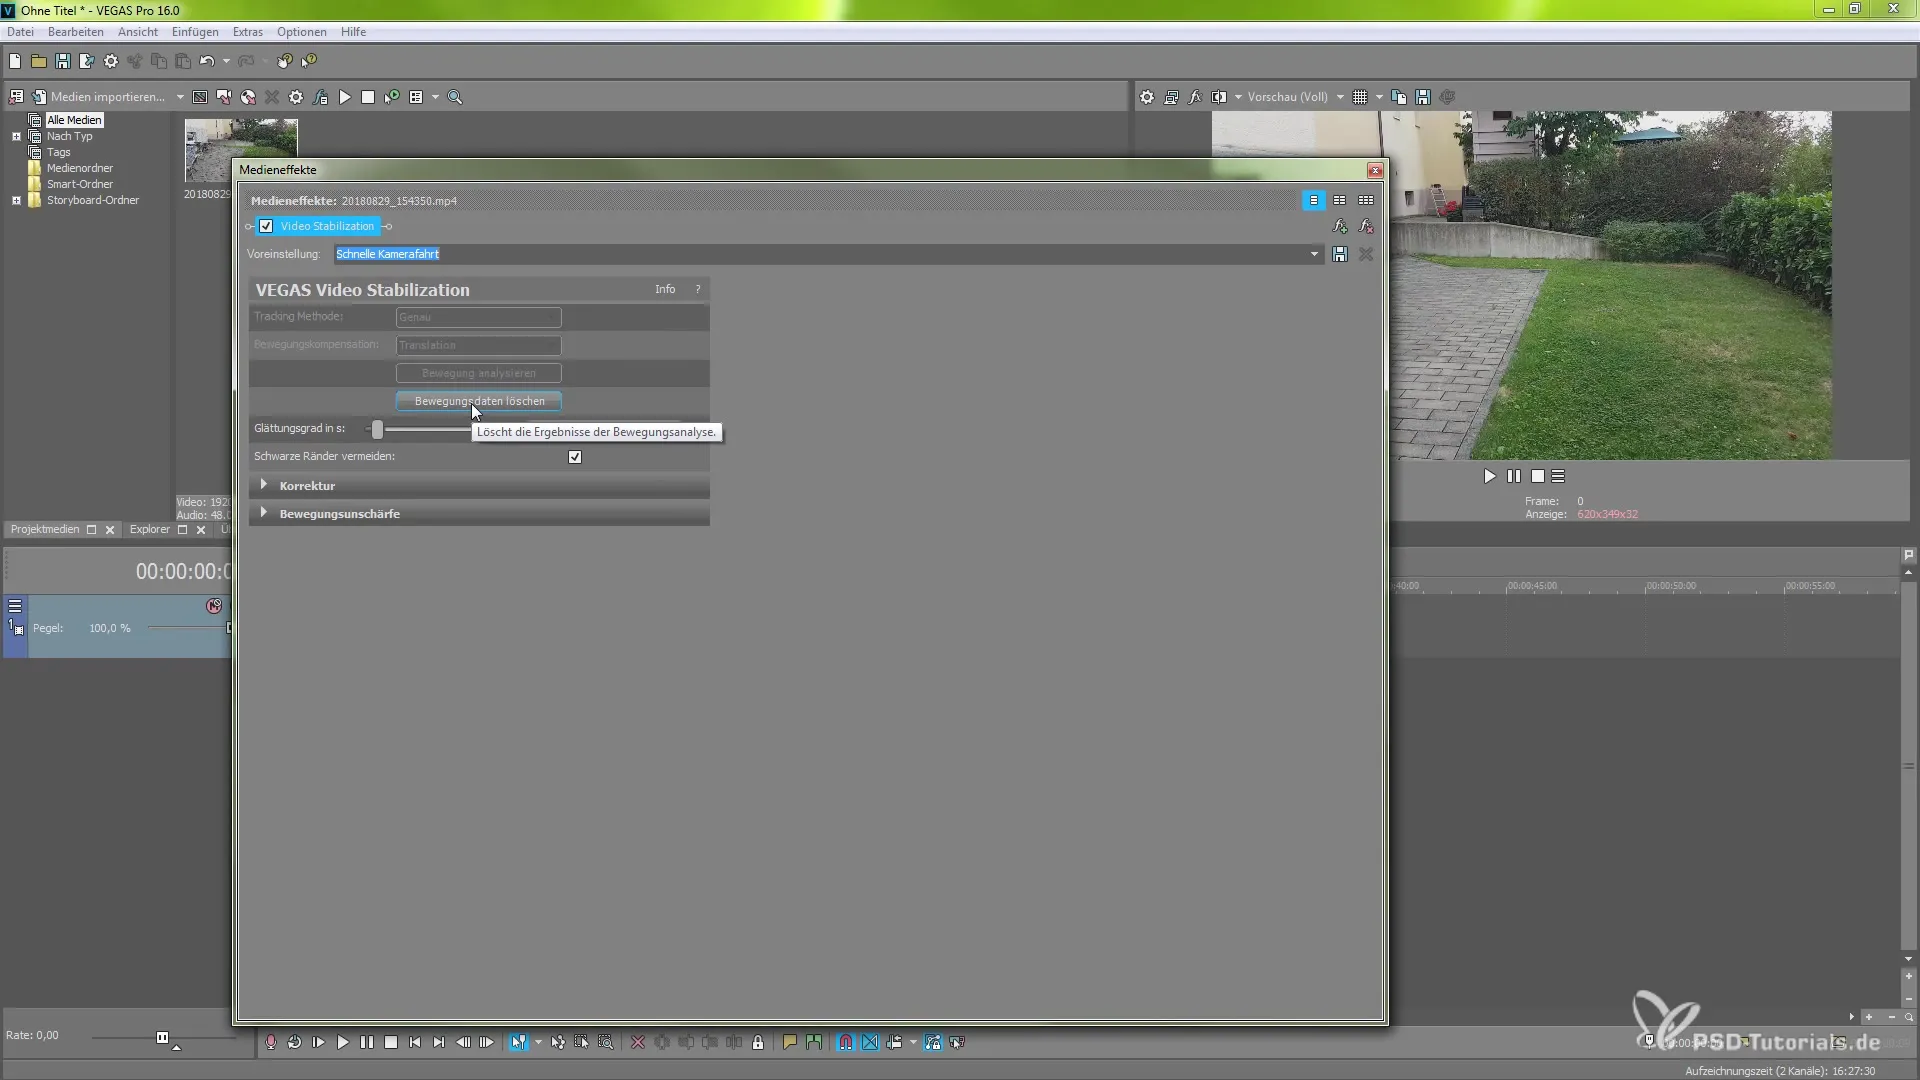Select the video clip thumbnail in media bin
Viewport: 1920px width, 1080px height.
(x=240, y=138)
